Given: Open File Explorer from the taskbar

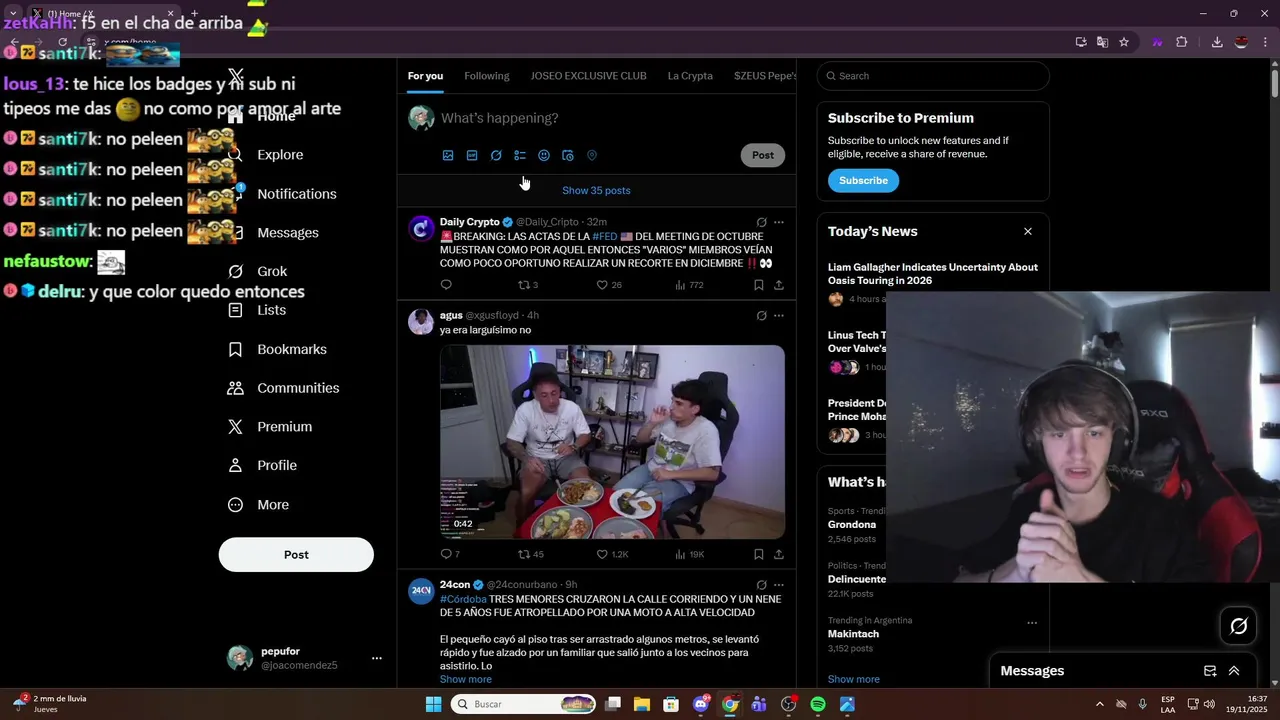Looking at the screenshot, I should (x=642, y=704).
